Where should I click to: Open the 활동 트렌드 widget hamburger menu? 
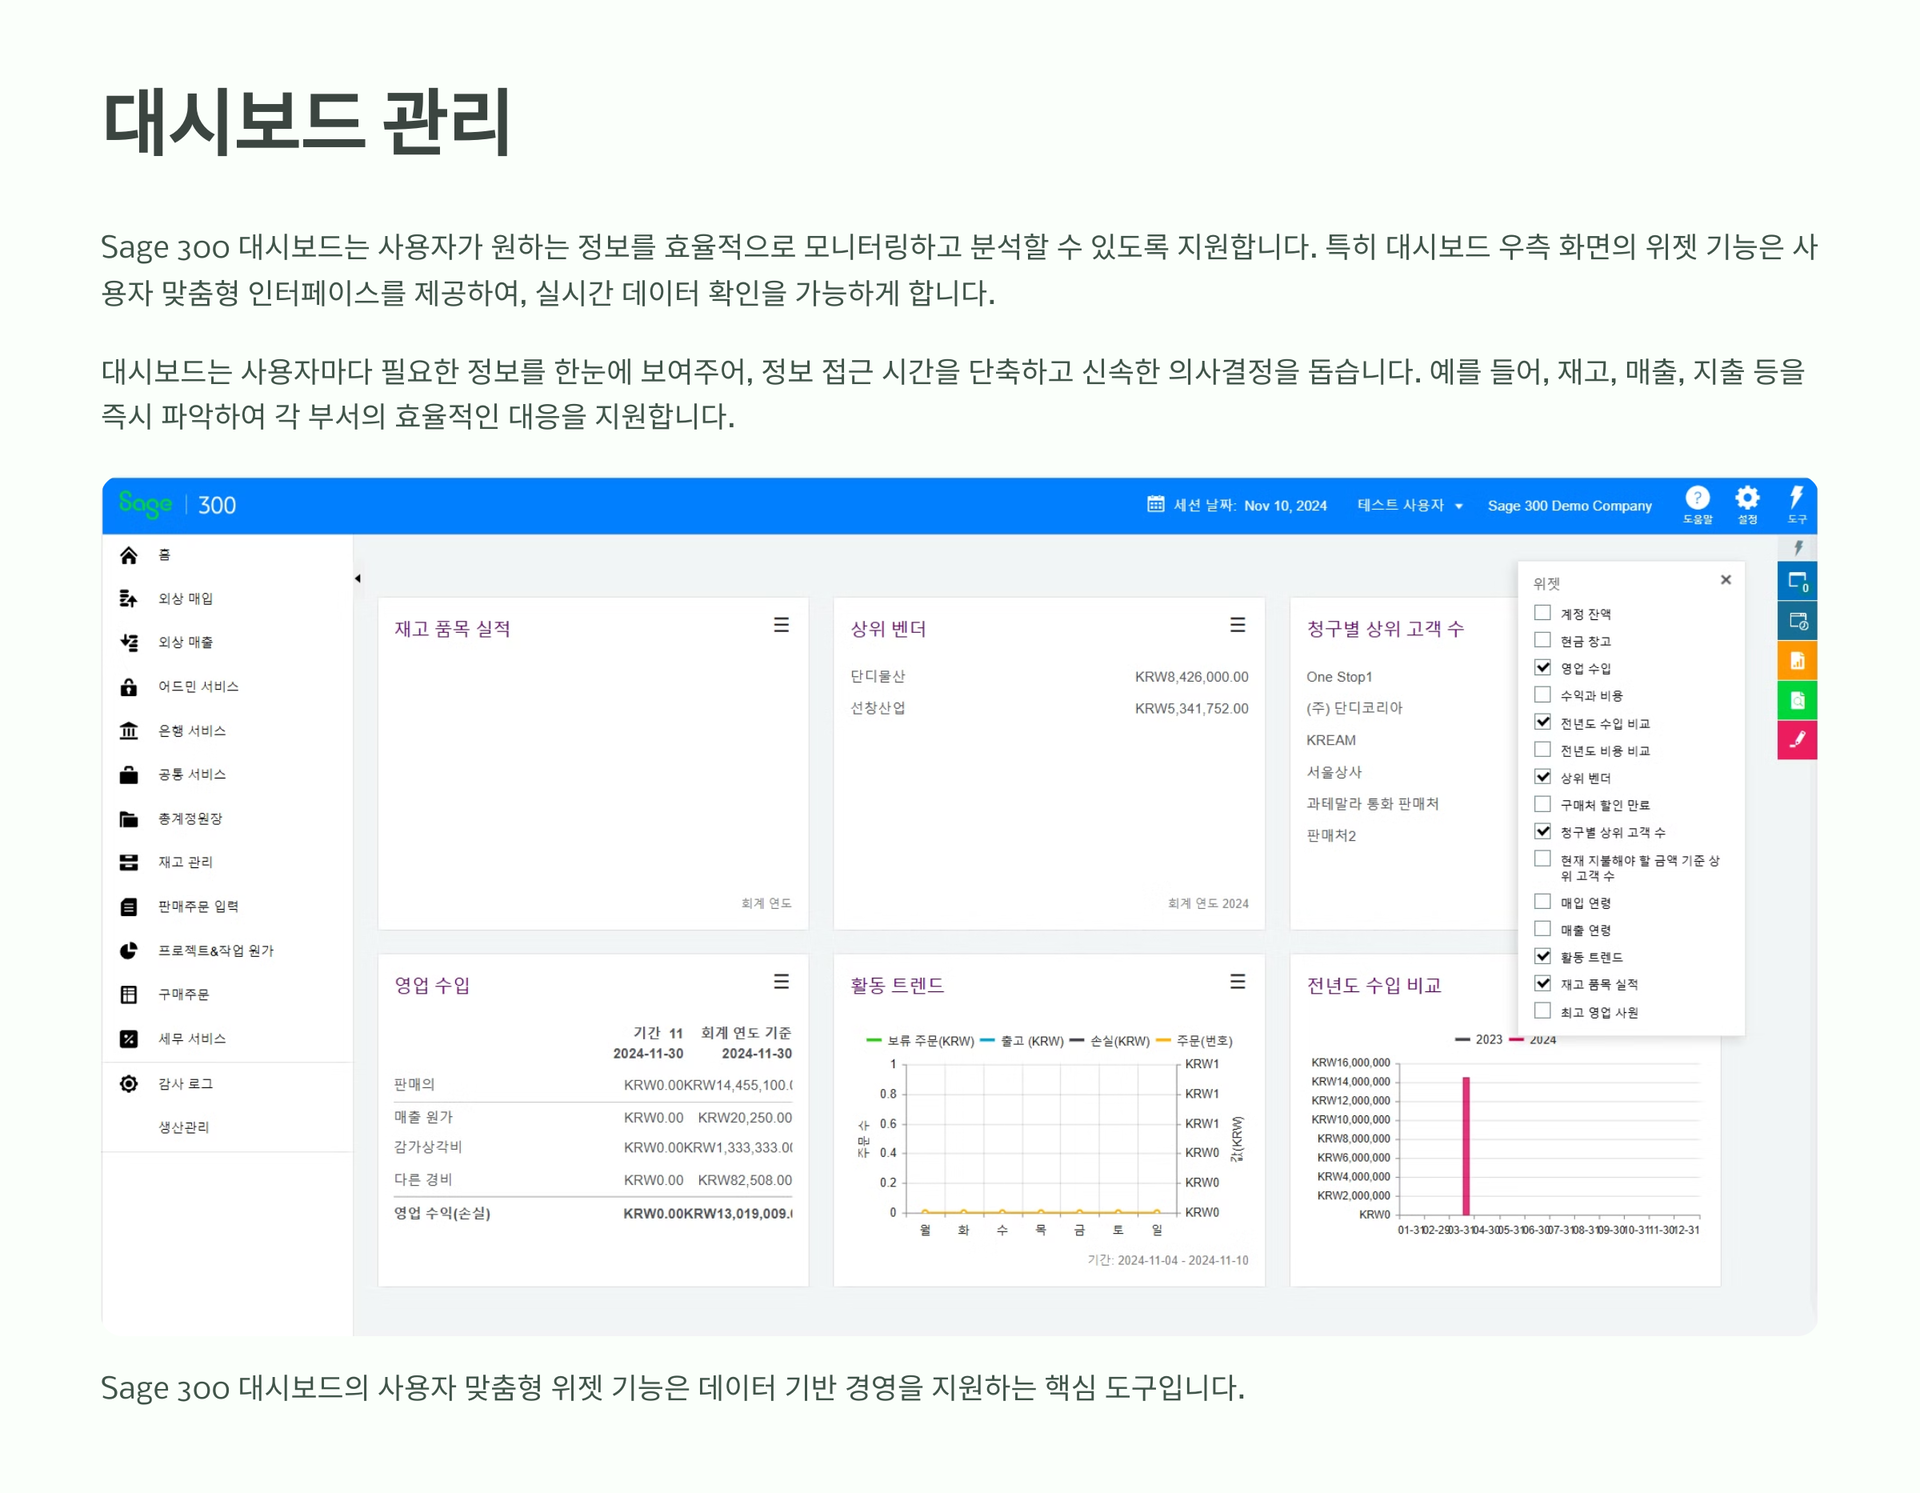click(1237, 982)
